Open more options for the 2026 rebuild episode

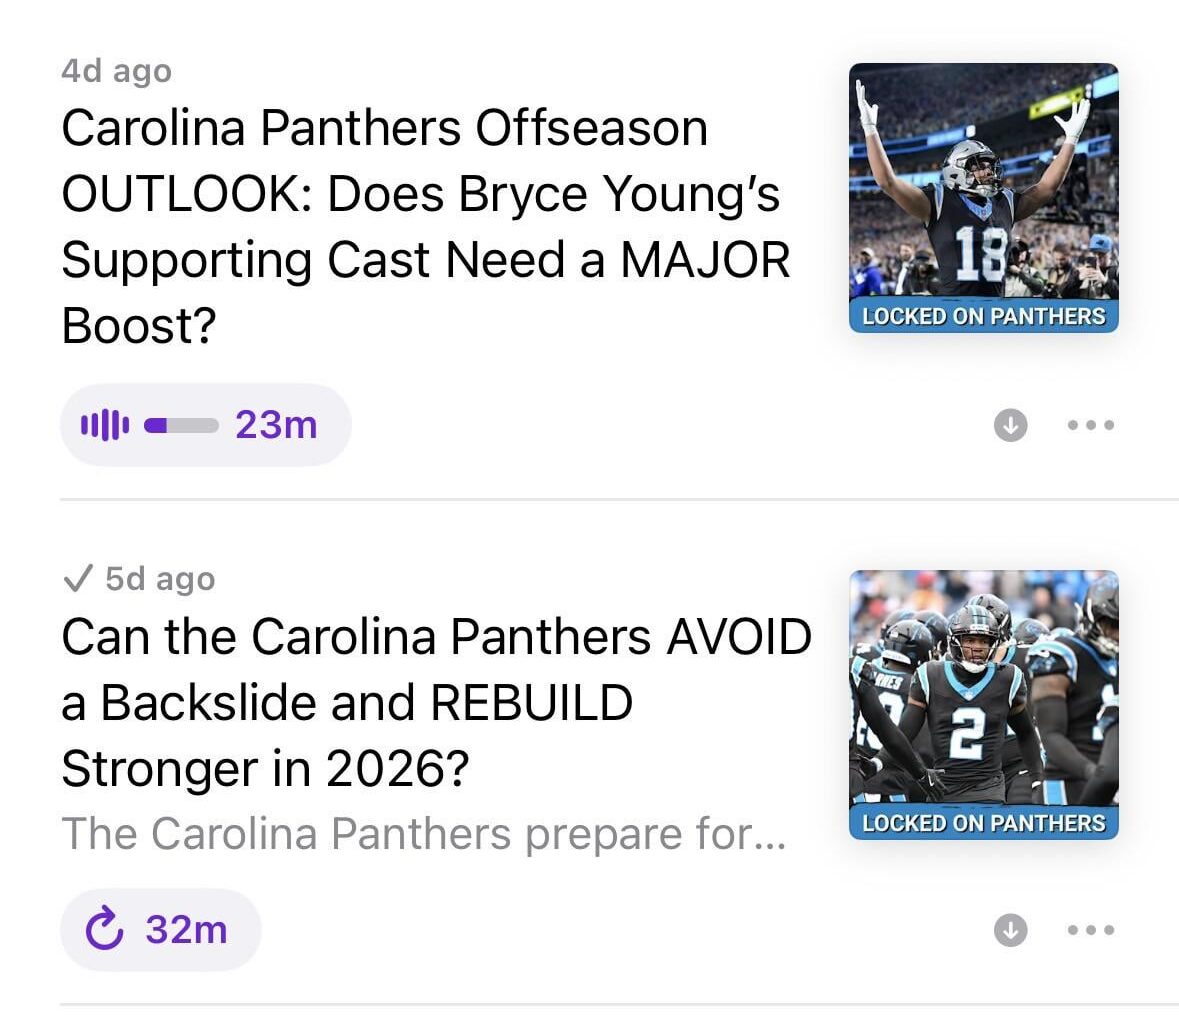point(1090,930)
